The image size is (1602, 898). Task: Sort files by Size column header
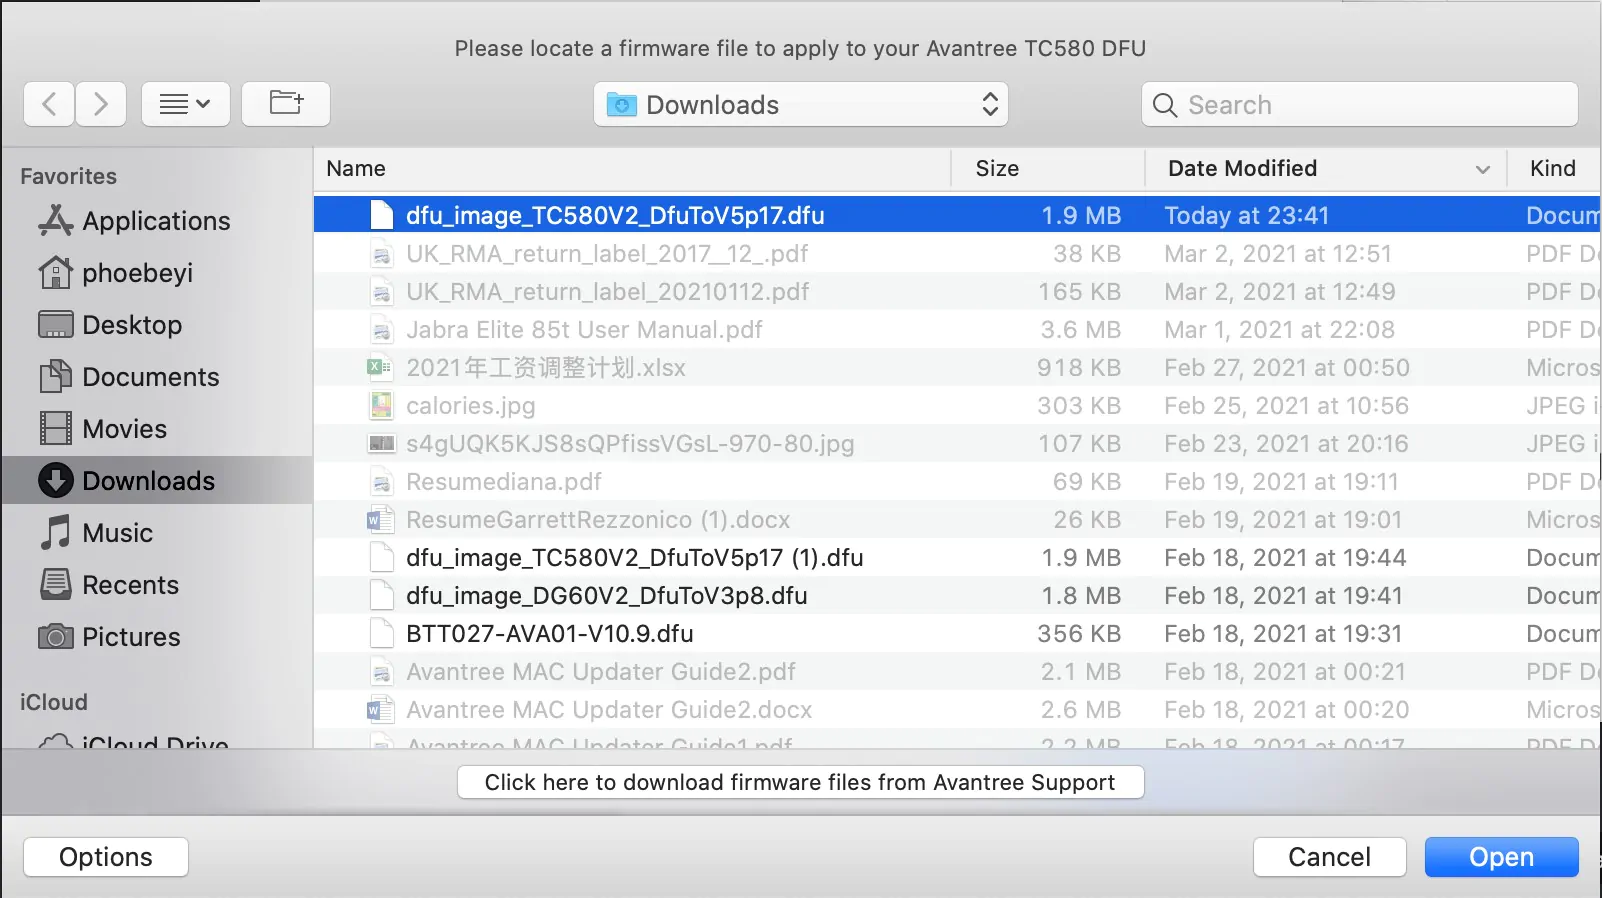[997, 169]
